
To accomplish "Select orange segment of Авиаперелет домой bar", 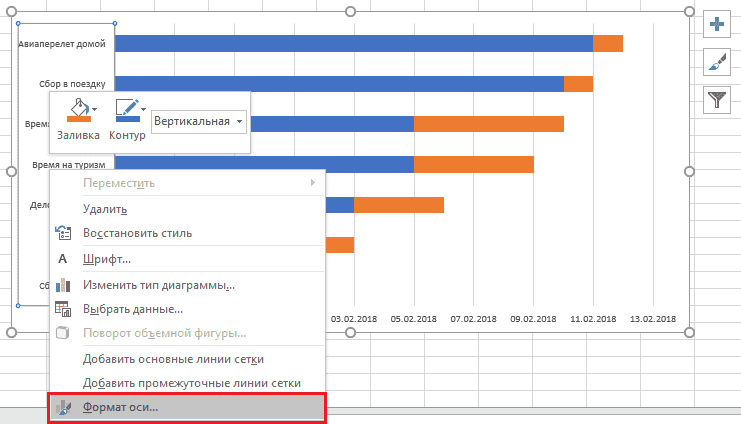I will pos(608,43).
